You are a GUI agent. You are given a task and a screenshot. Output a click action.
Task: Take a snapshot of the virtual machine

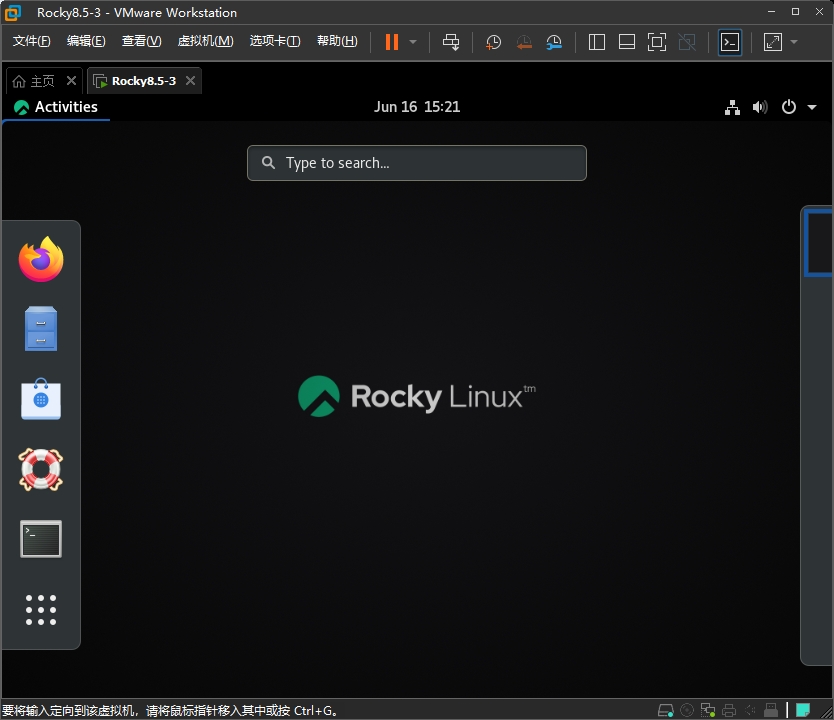point(494,42)
